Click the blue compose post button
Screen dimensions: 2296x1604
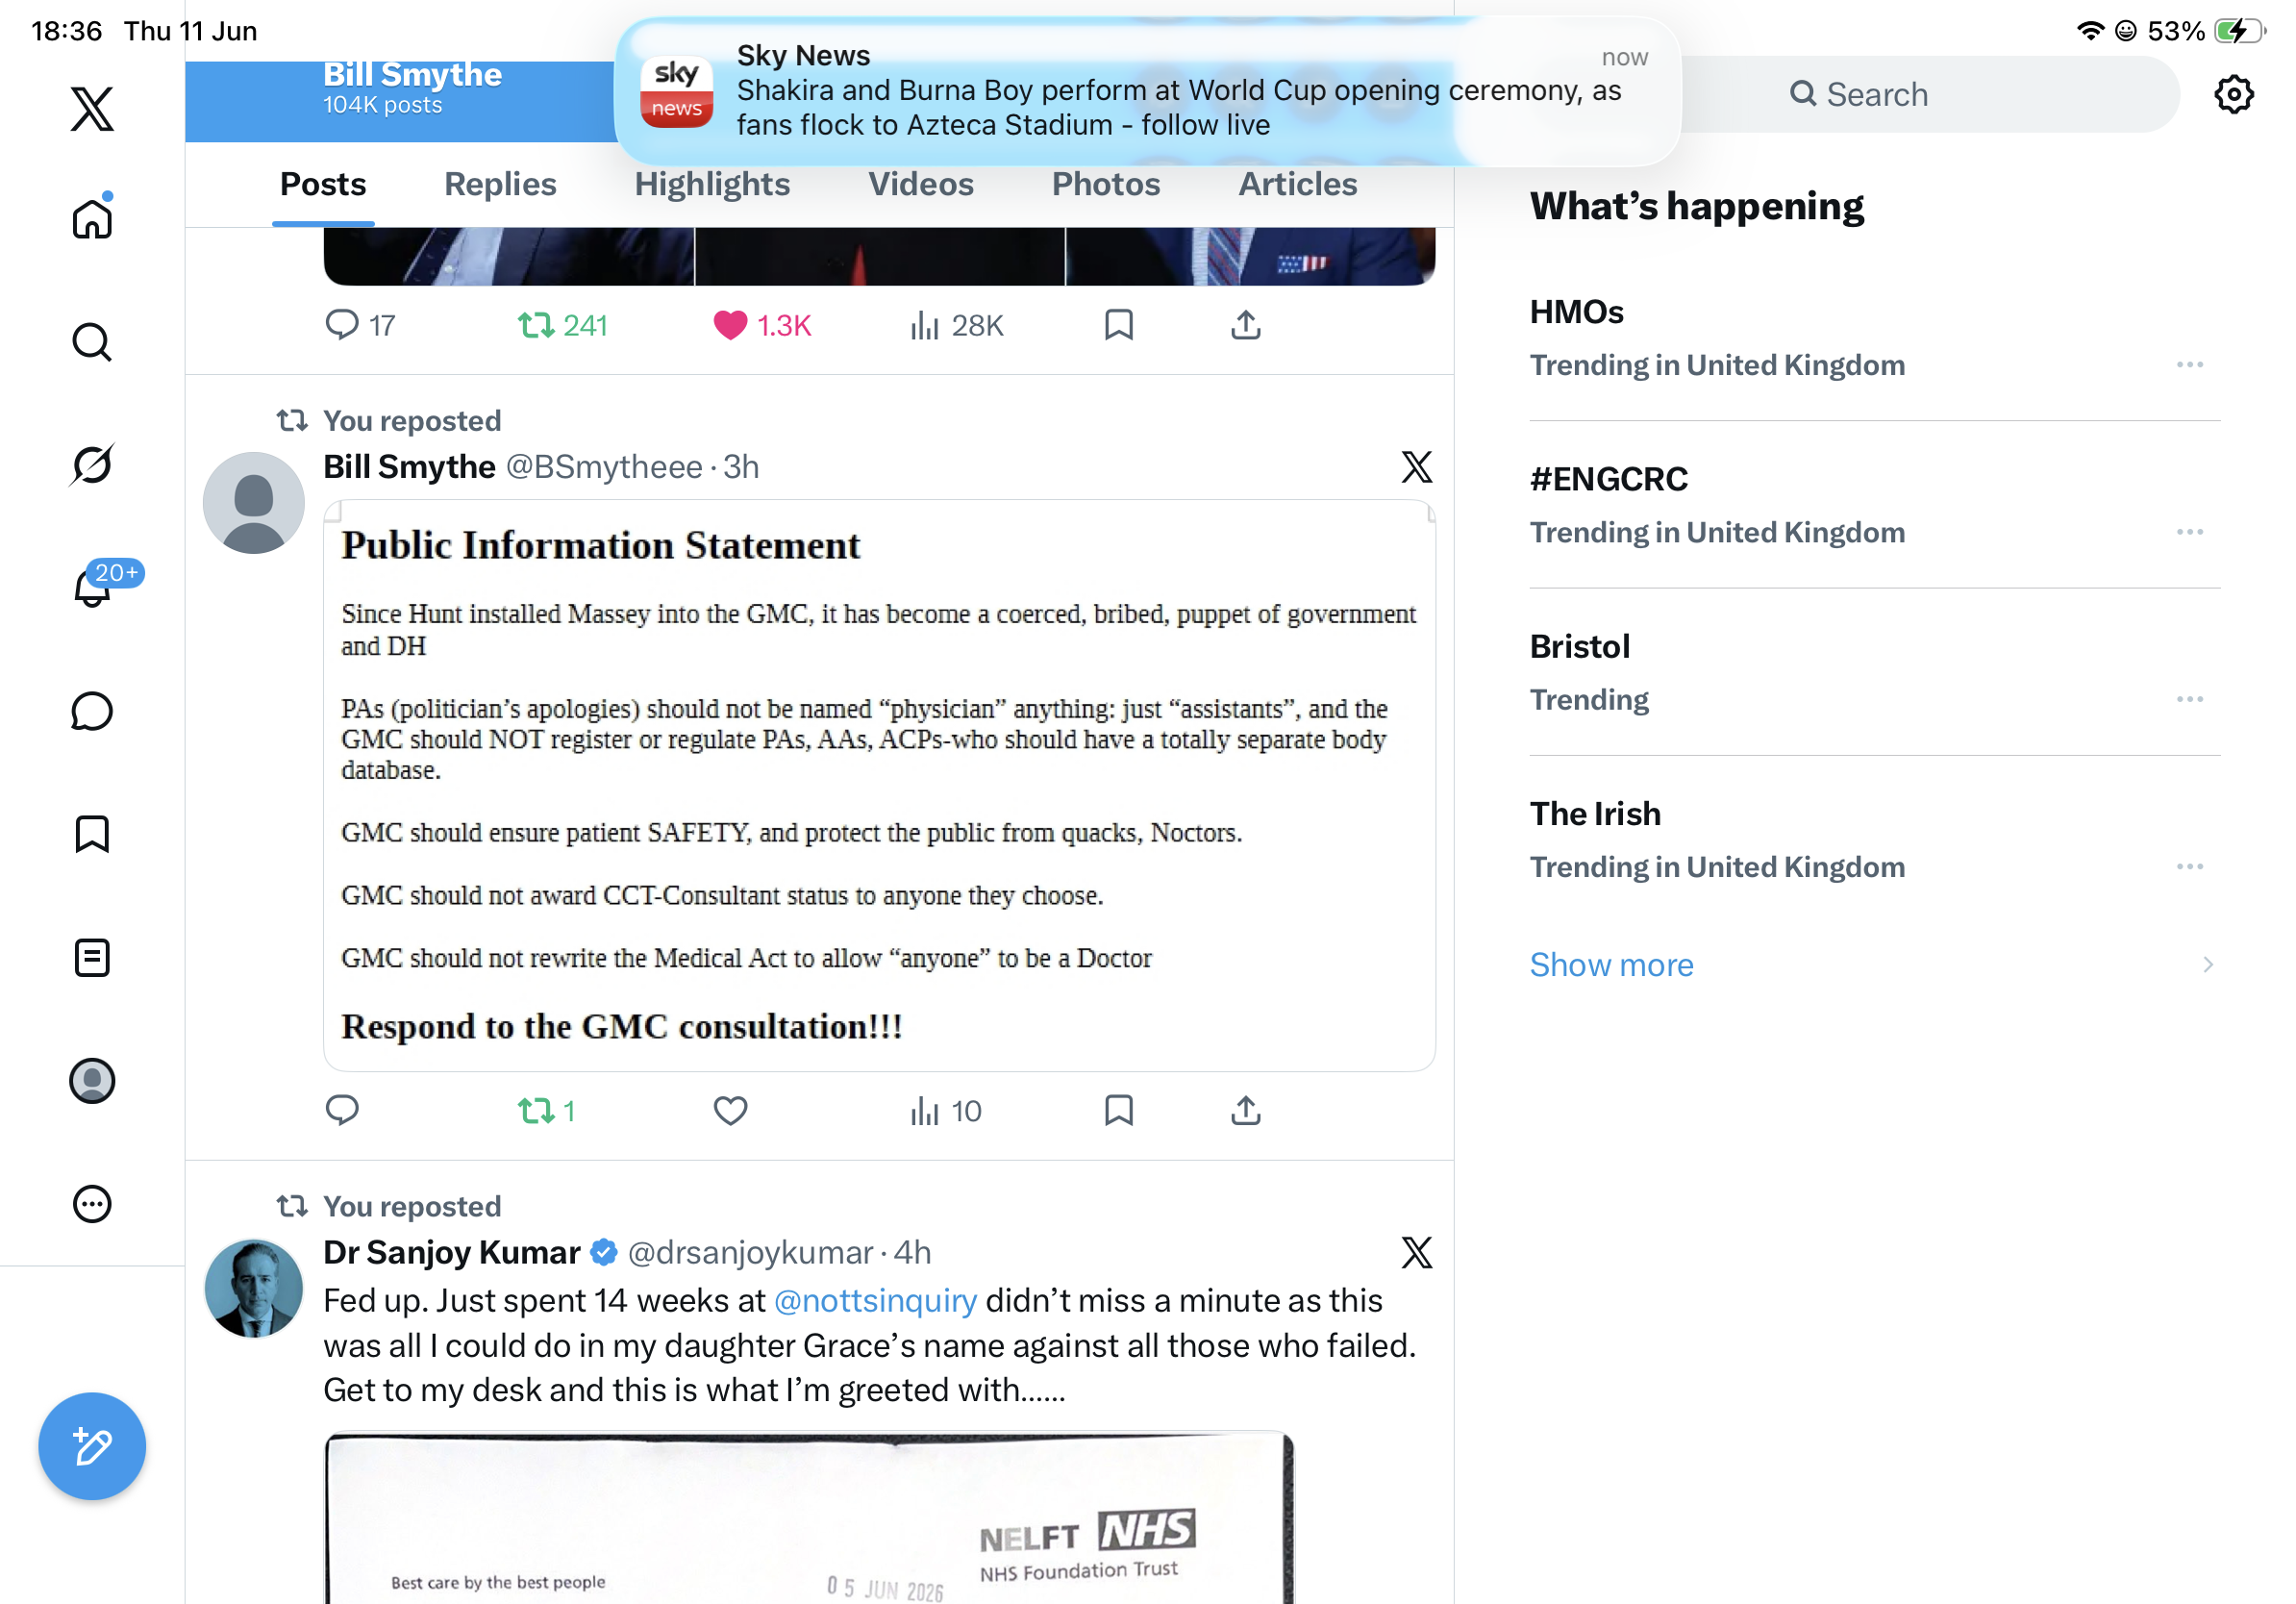tap(92, 1445)
